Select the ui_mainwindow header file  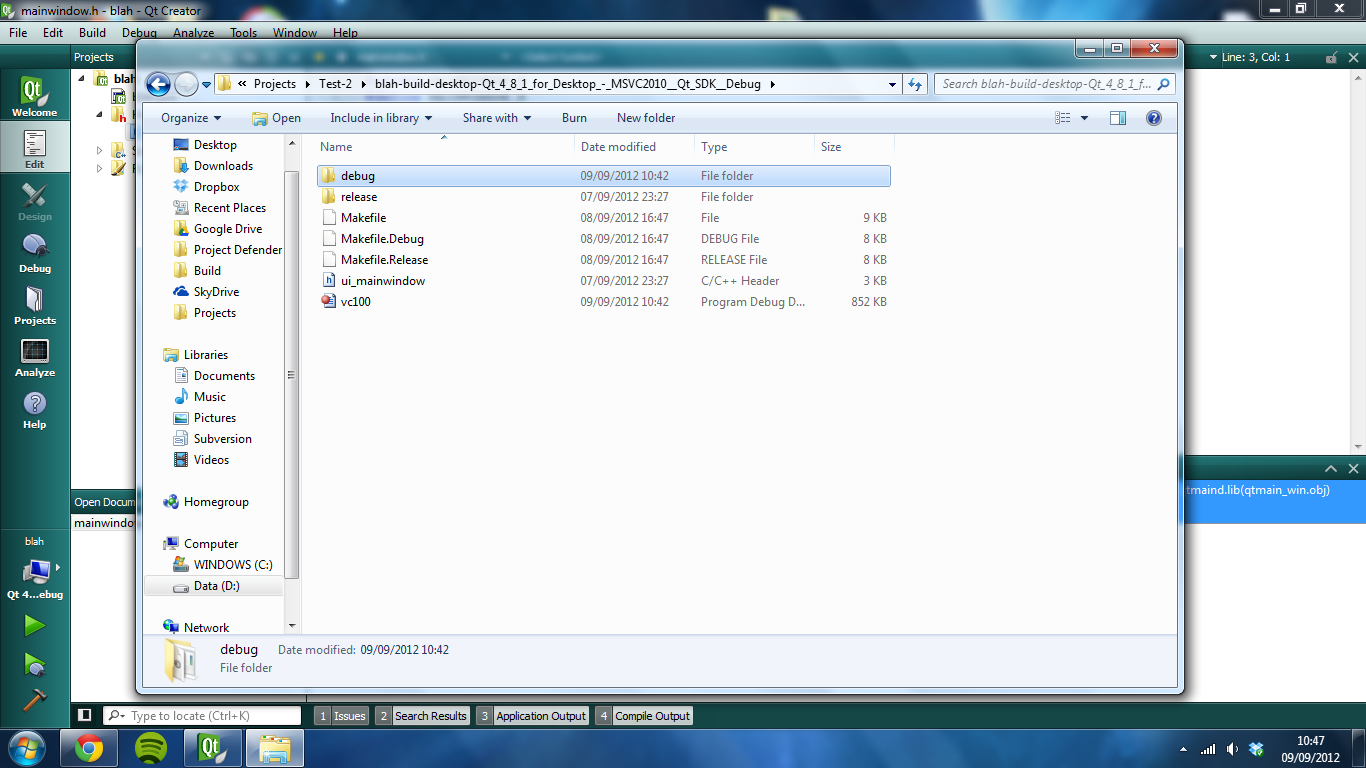604,281
